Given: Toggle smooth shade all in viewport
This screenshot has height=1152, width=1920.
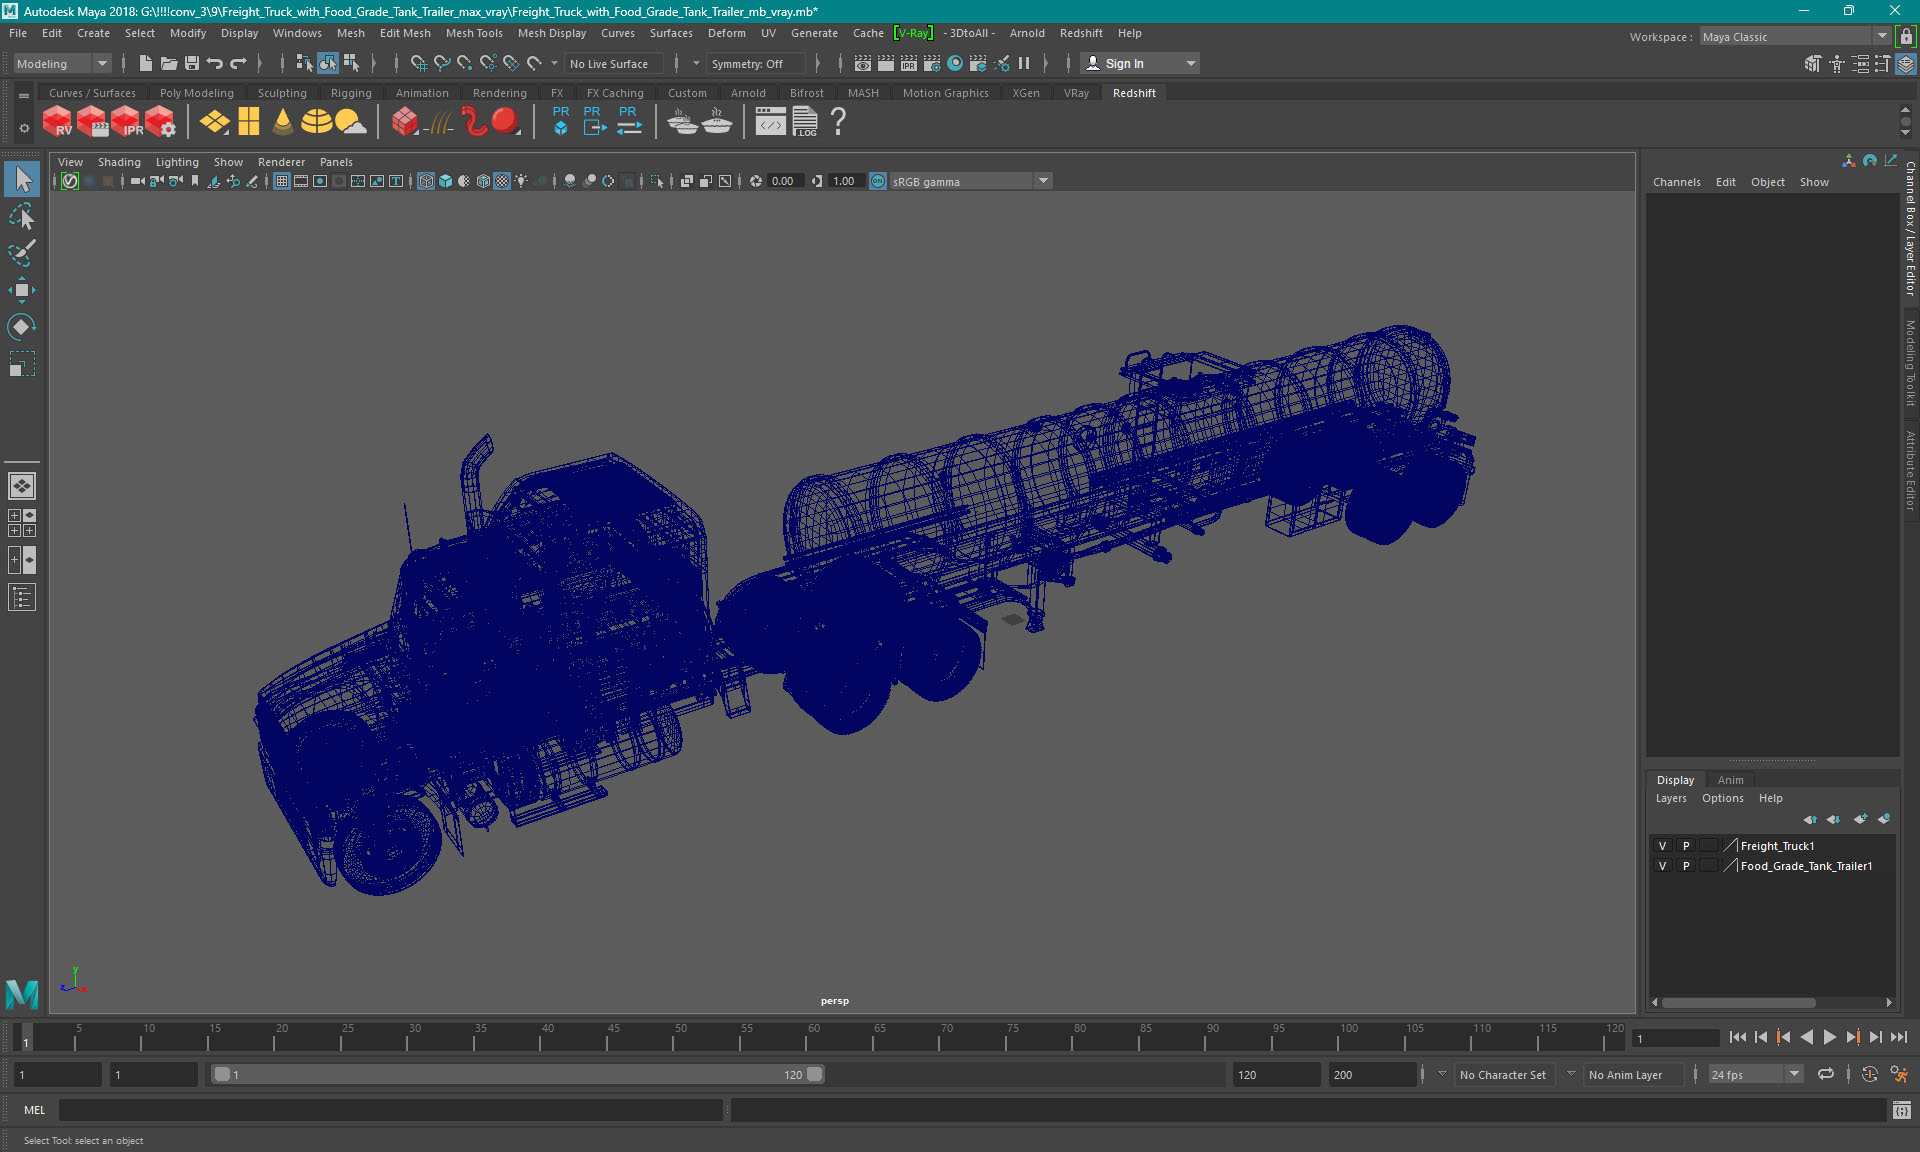Looking at the screenshot, I should point(445,181).
